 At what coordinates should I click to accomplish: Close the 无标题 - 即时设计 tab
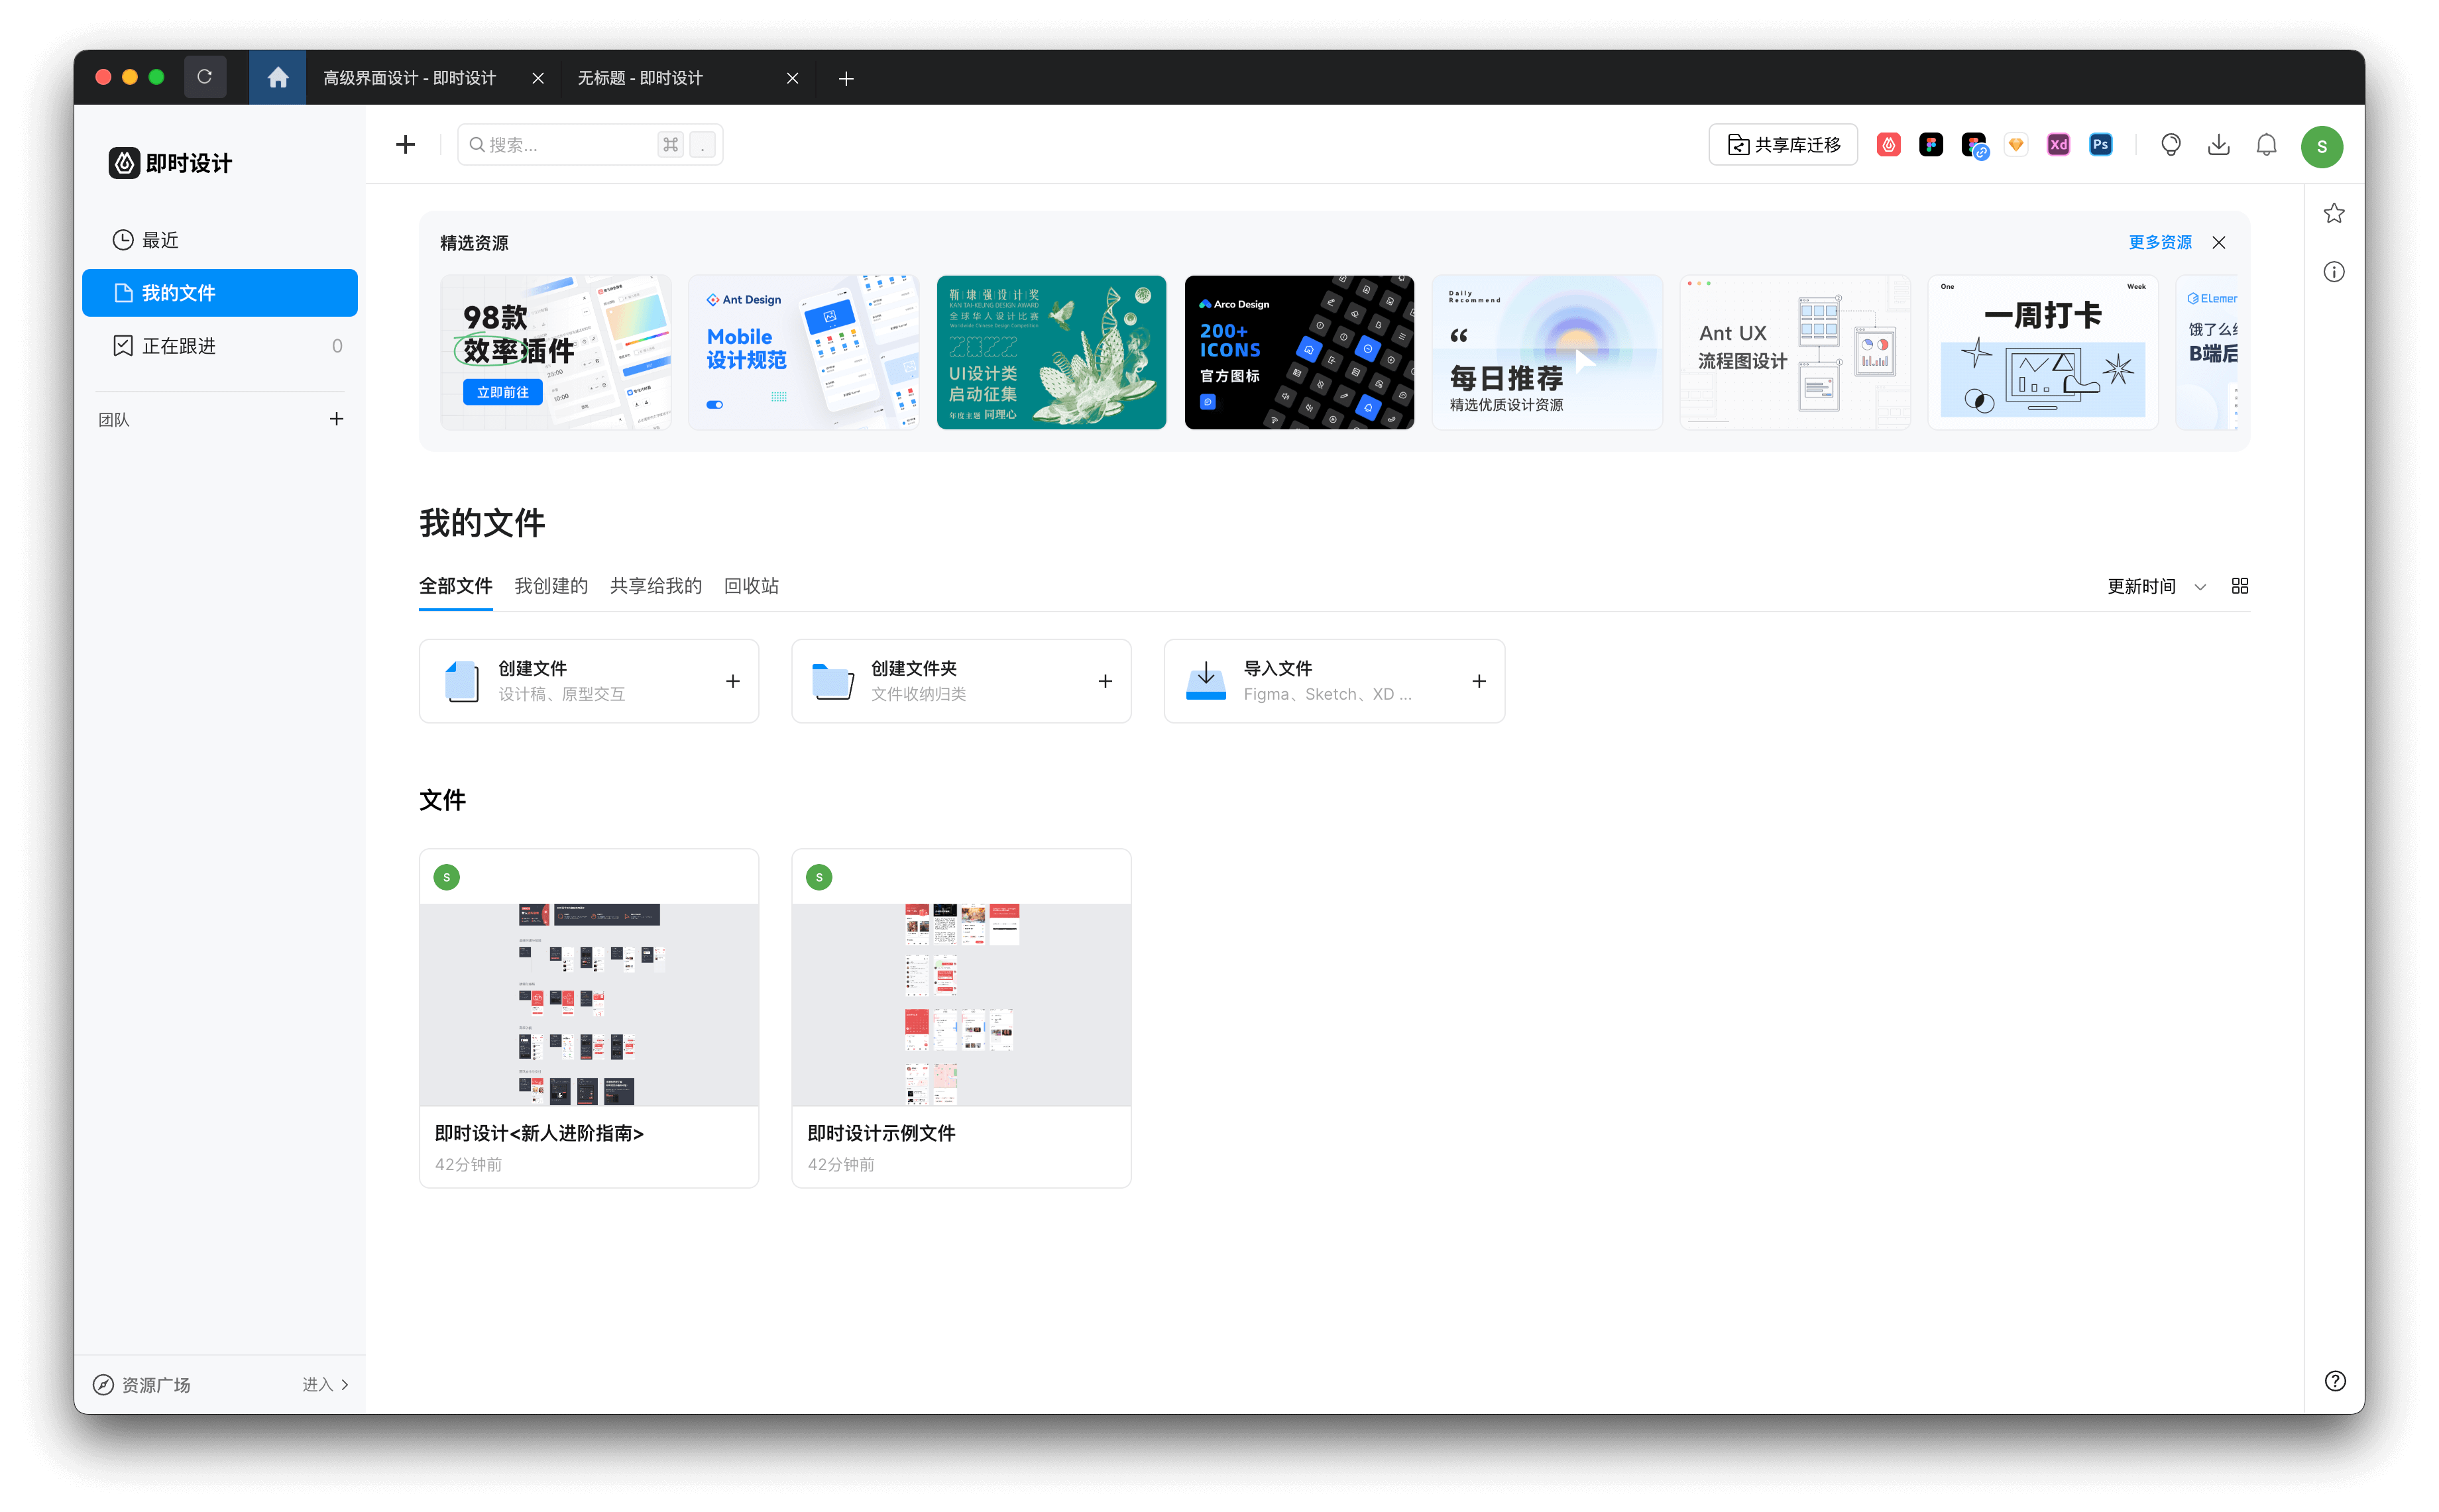point(792,78)
